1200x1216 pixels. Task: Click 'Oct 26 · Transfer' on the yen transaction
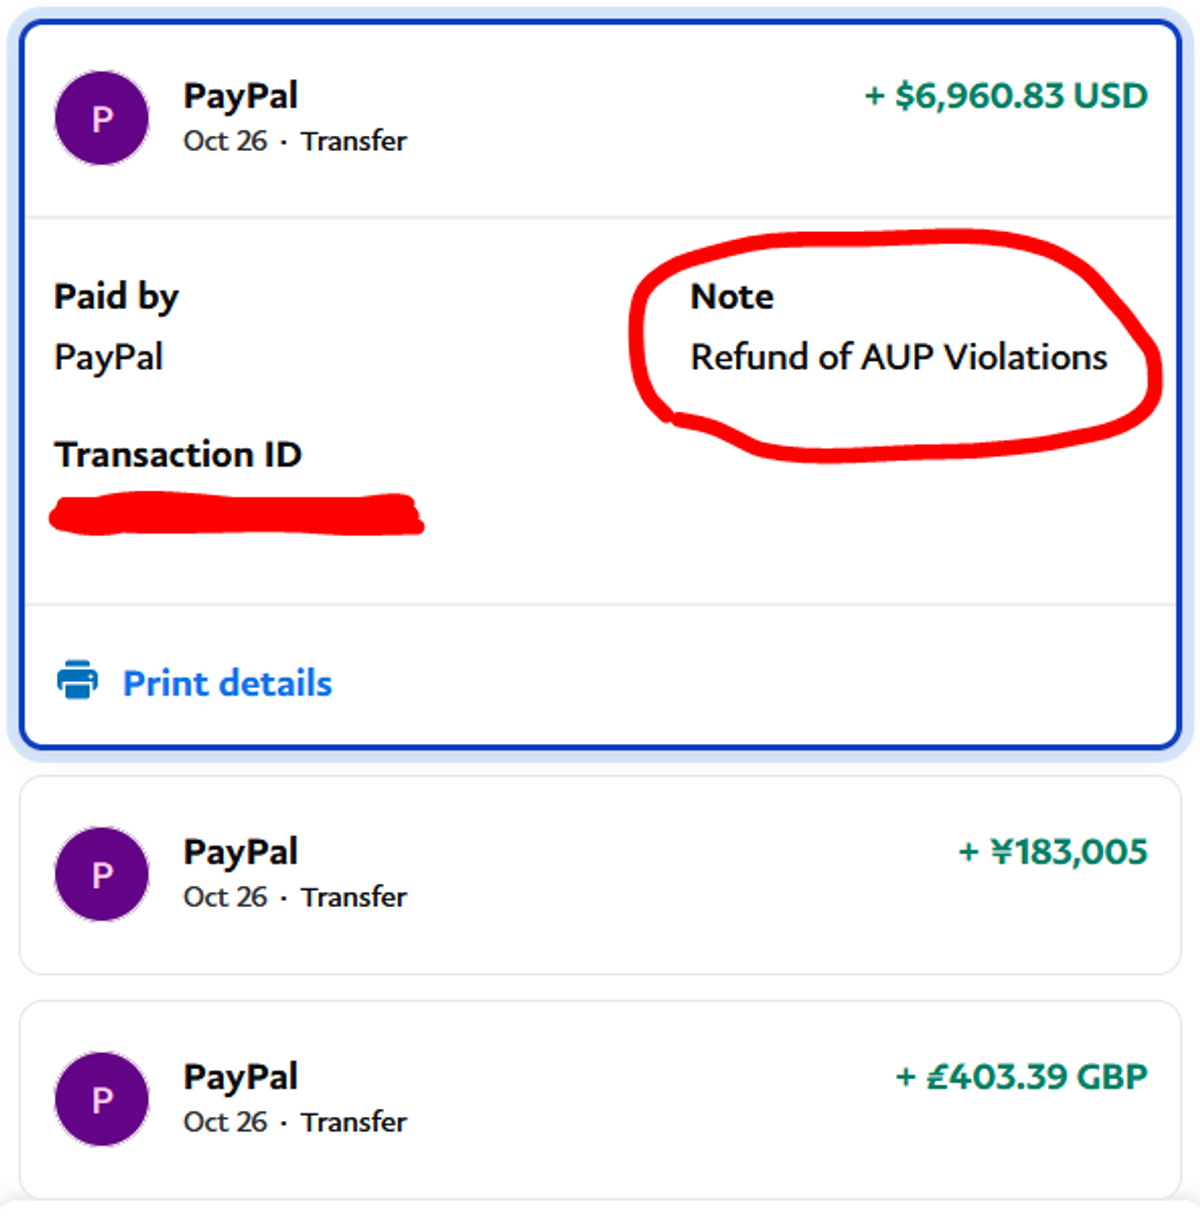click(295, 897)
